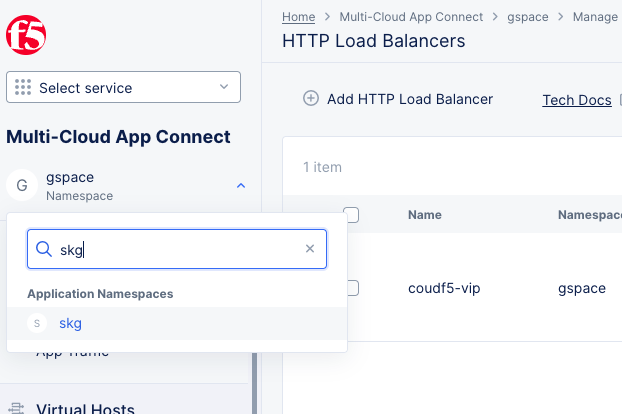Open Virtual Hosts in the sidebar
The image size is (622, 414).
(x=85, y=407)
